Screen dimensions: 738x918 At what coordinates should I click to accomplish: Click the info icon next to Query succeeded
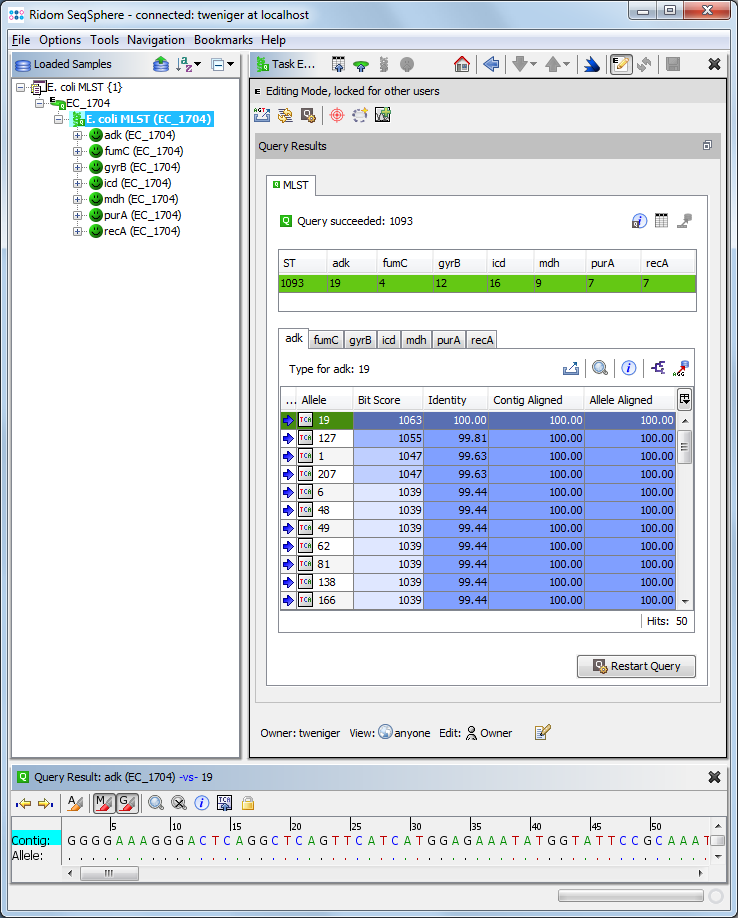tap(639, 221)
